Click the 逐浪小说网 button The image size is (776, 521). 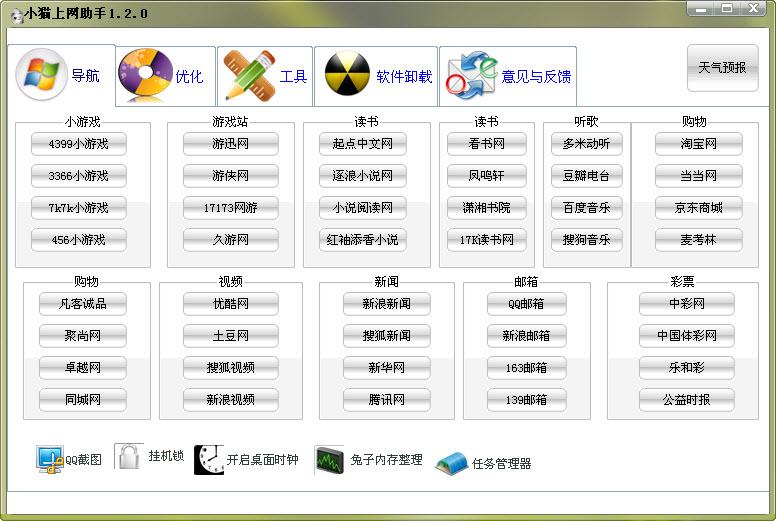[x=363, y=176]
